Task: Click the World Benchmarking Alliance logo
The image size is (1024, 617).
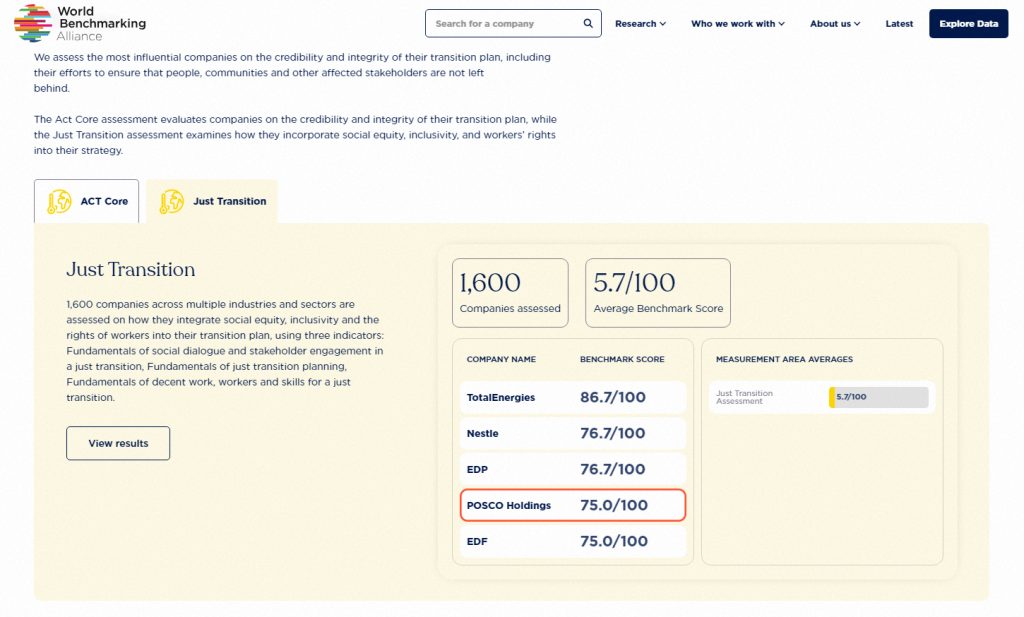Action: (x=80, y=23)
